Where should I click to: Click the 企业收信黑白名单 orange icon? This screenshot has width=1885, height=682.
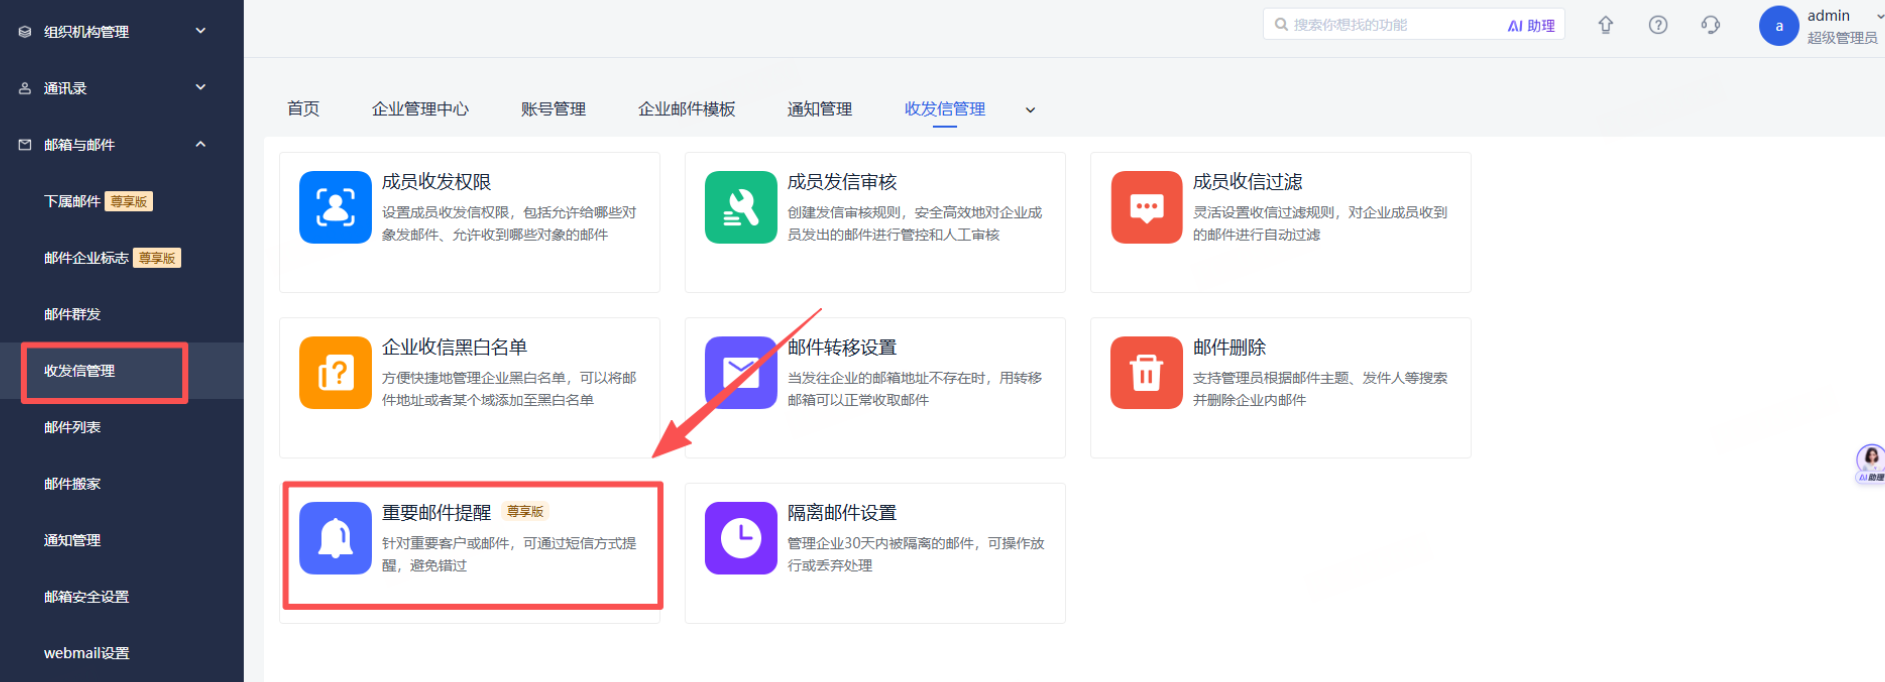(335, 373)
